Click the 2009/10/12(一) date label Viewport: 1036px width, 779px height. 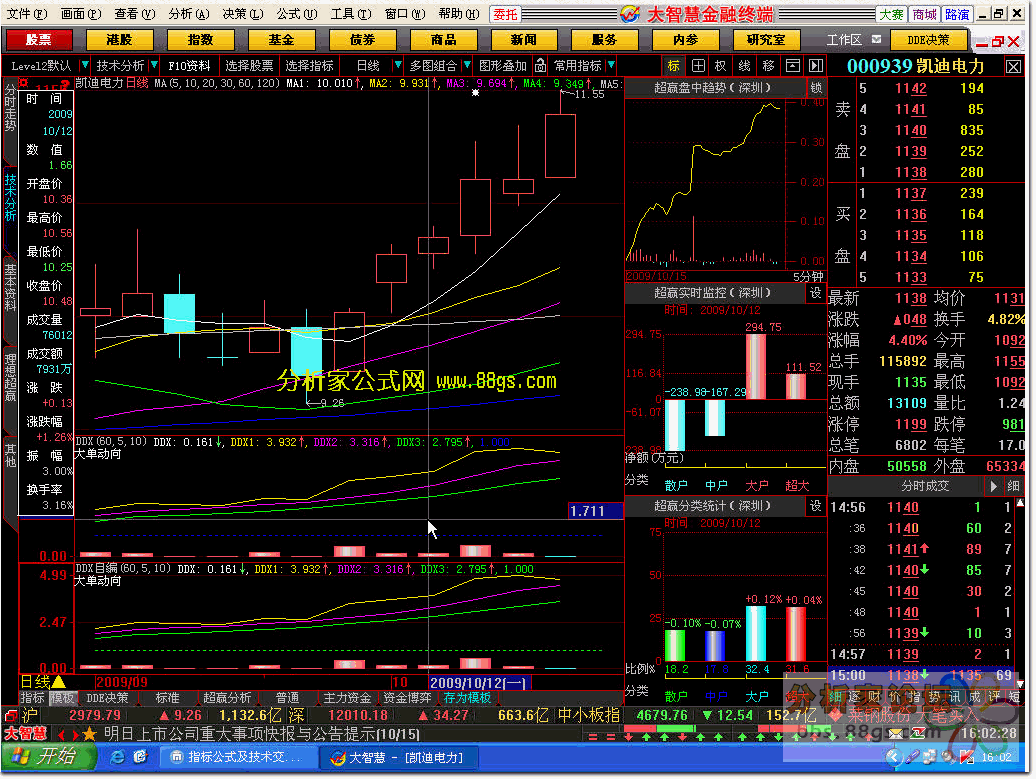point(478,683)
